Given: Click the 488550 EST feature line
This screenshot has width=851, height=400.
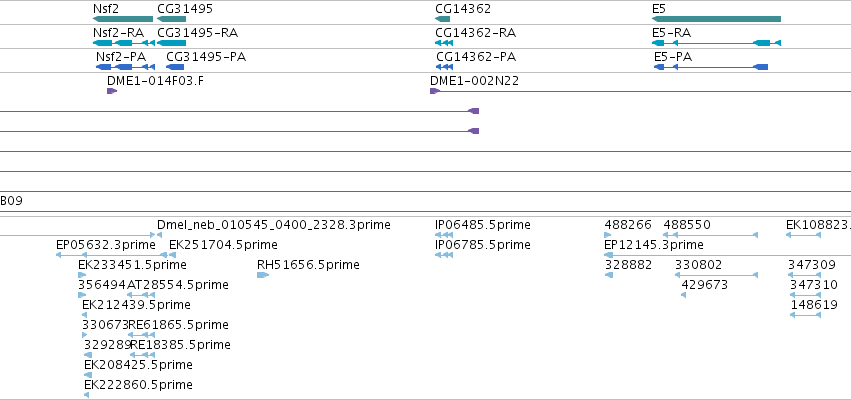Looking at the screenshot, I should (710, 235).
